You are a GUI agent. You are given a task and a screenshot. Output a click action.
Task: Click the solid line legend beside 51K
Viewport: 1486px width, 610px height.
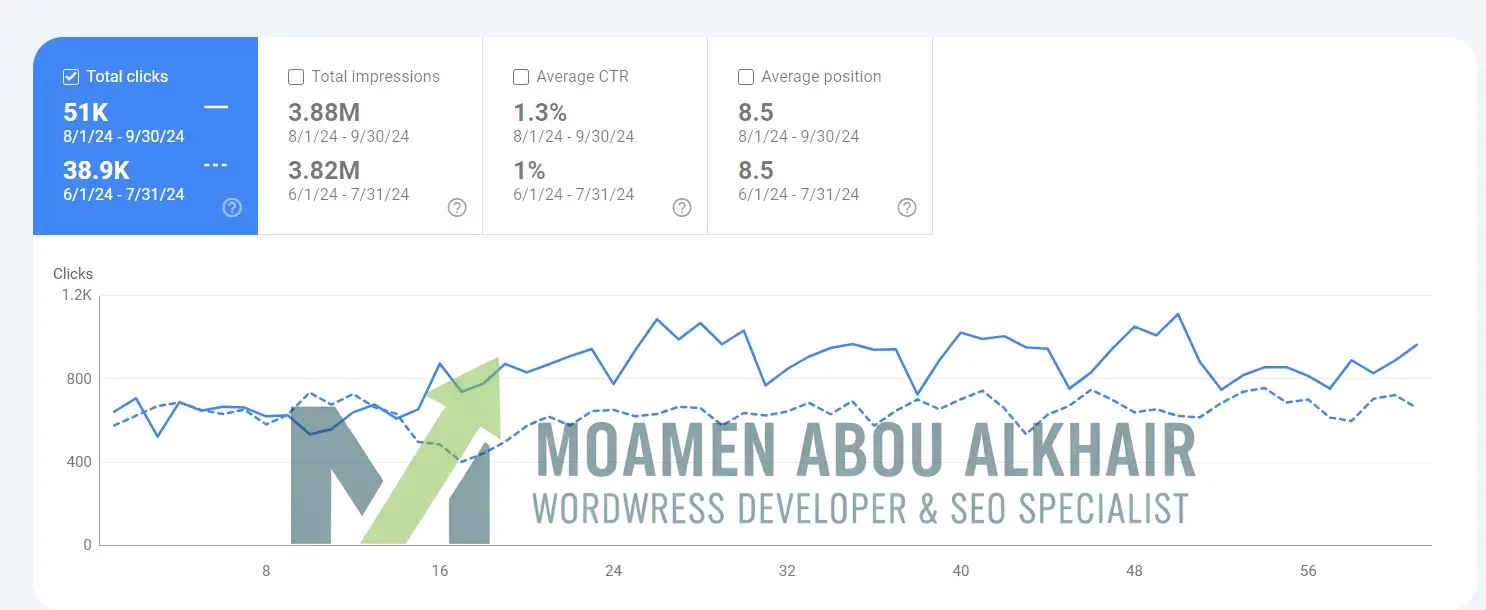[x=216, y=107]
